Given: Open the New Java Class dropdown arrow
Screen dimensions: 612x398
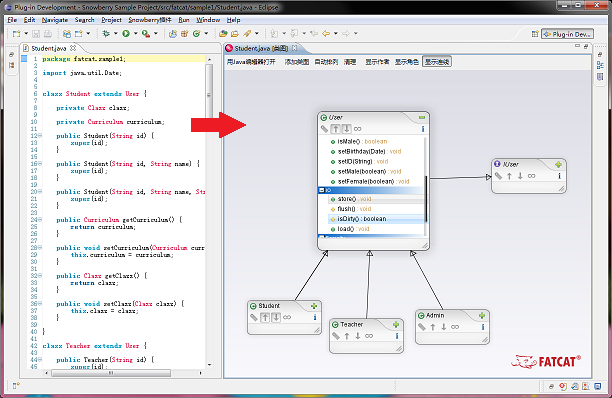Looking at the screenshot, I should coord(206,34).
